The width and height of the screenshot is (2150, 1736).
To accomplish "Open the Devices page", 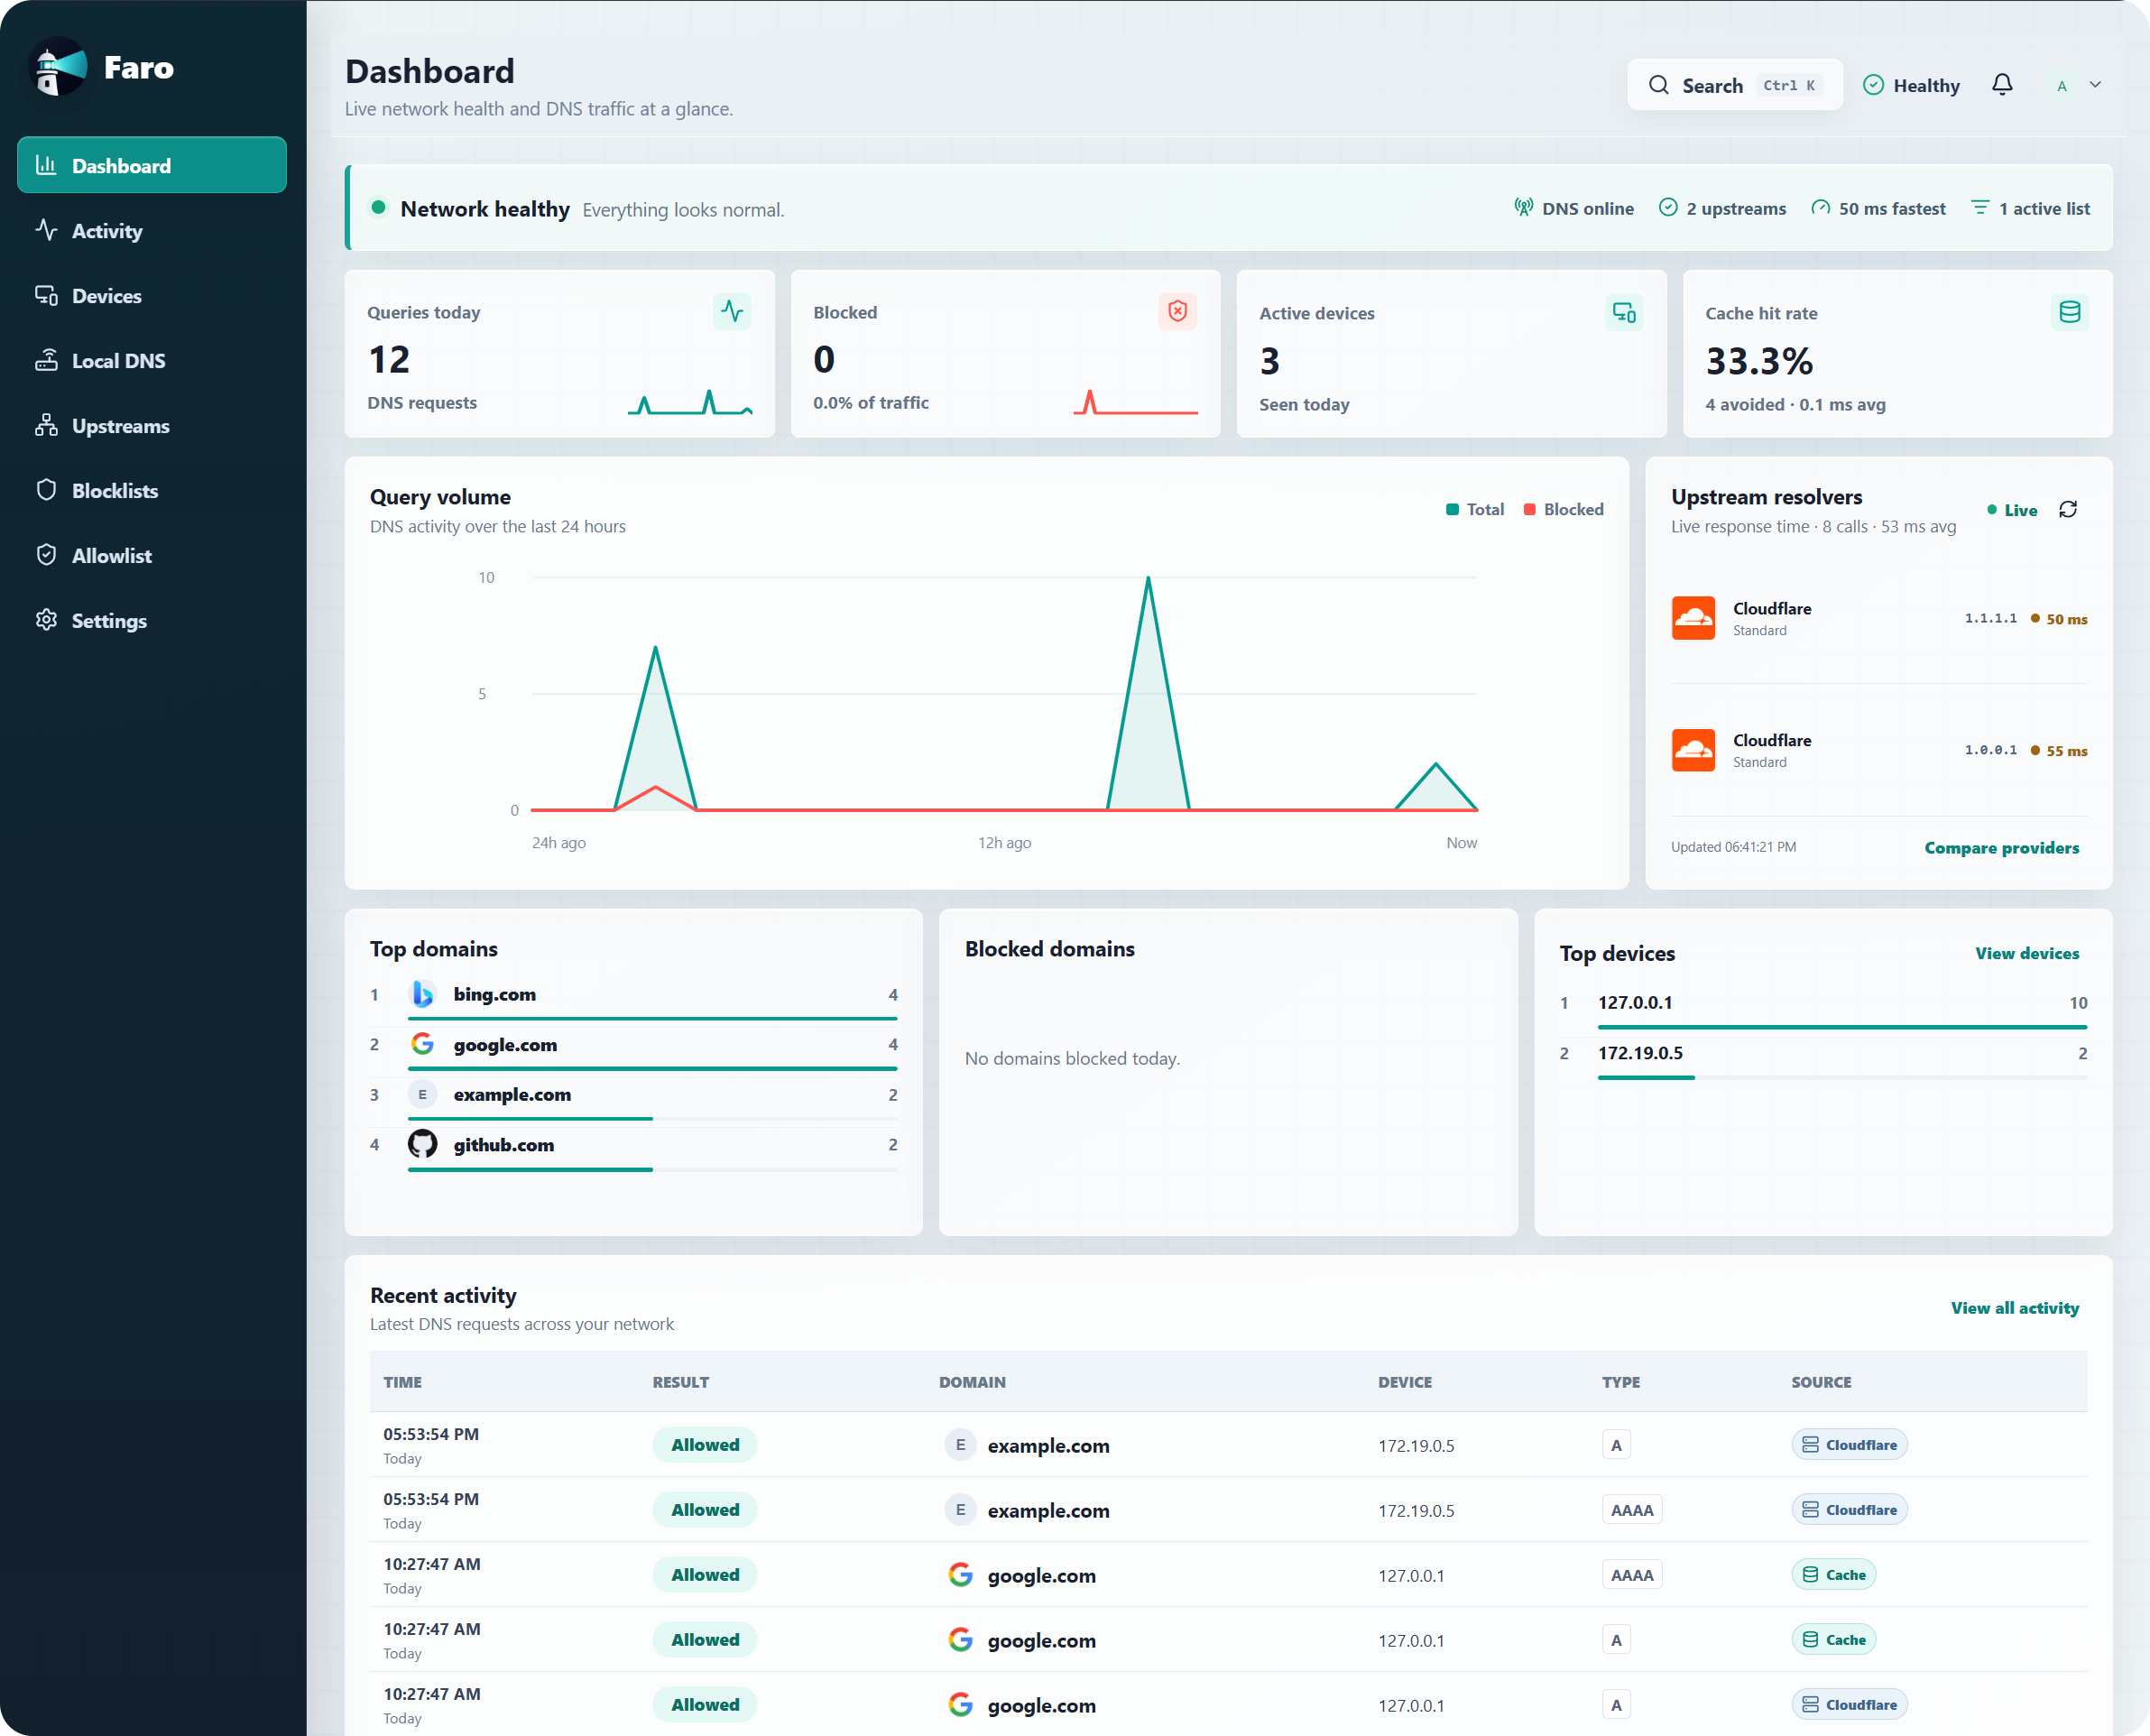I will point(152,295).
